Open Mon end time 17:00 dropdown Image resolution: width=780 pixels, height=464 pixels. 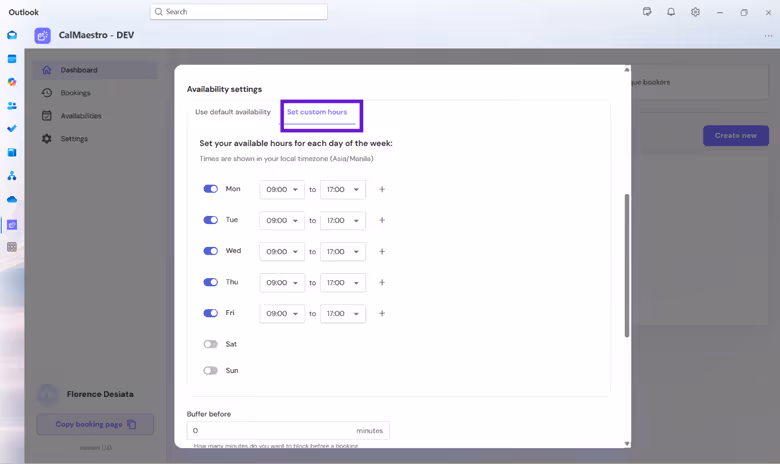coord(343,189)
